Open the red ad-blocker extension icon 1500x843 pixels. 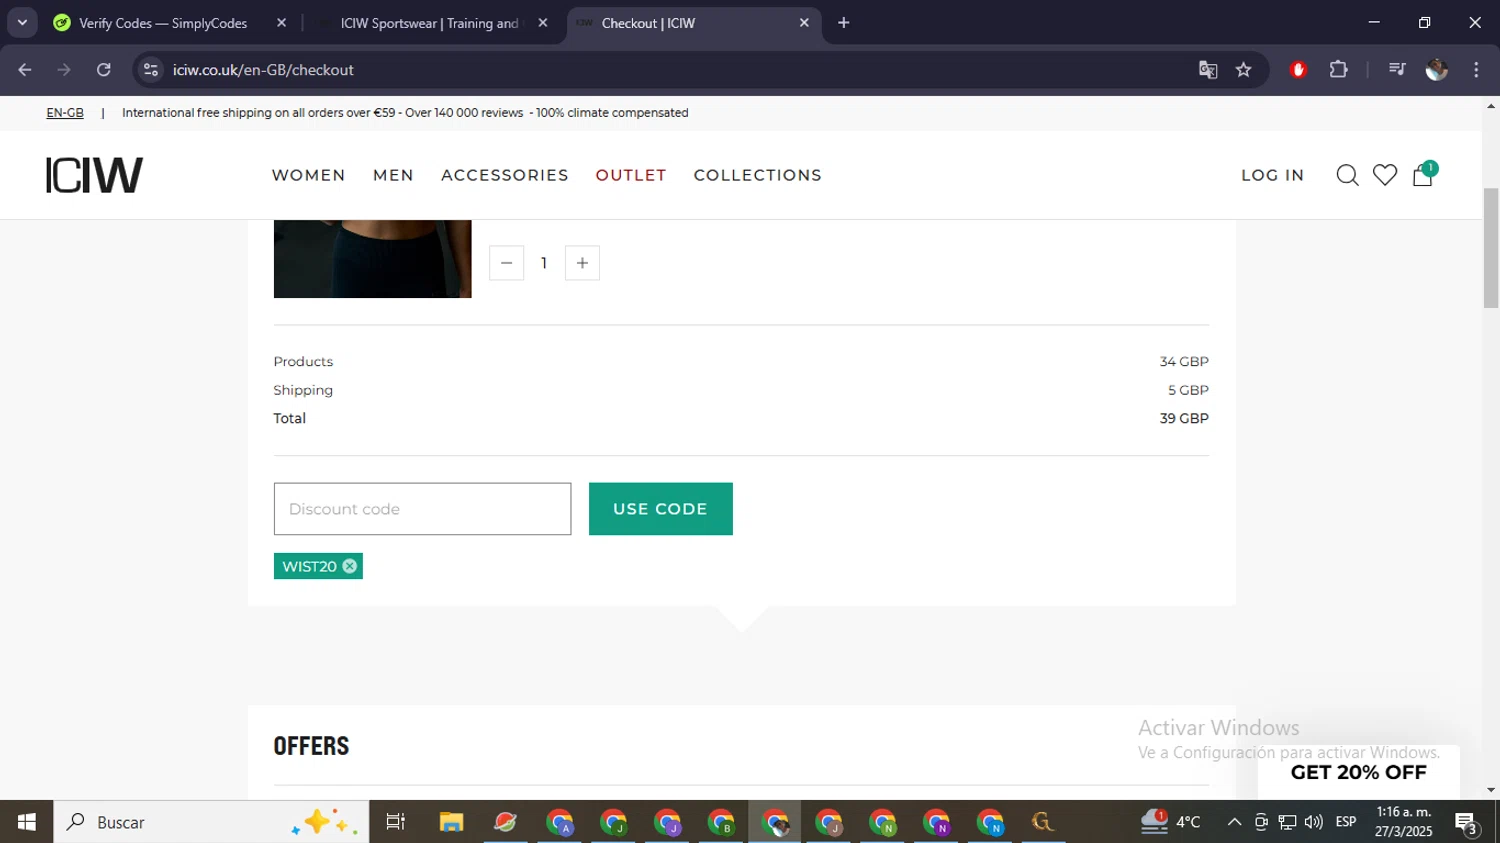click(x=1299, y=70)
